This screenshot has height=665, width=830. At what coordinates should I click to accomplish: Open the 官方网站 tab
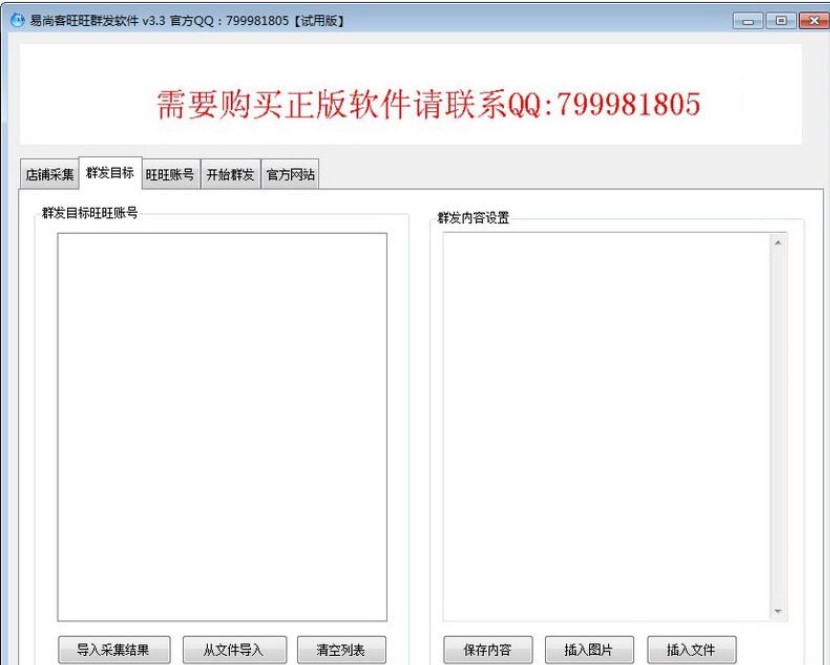[x=290, y=174]
